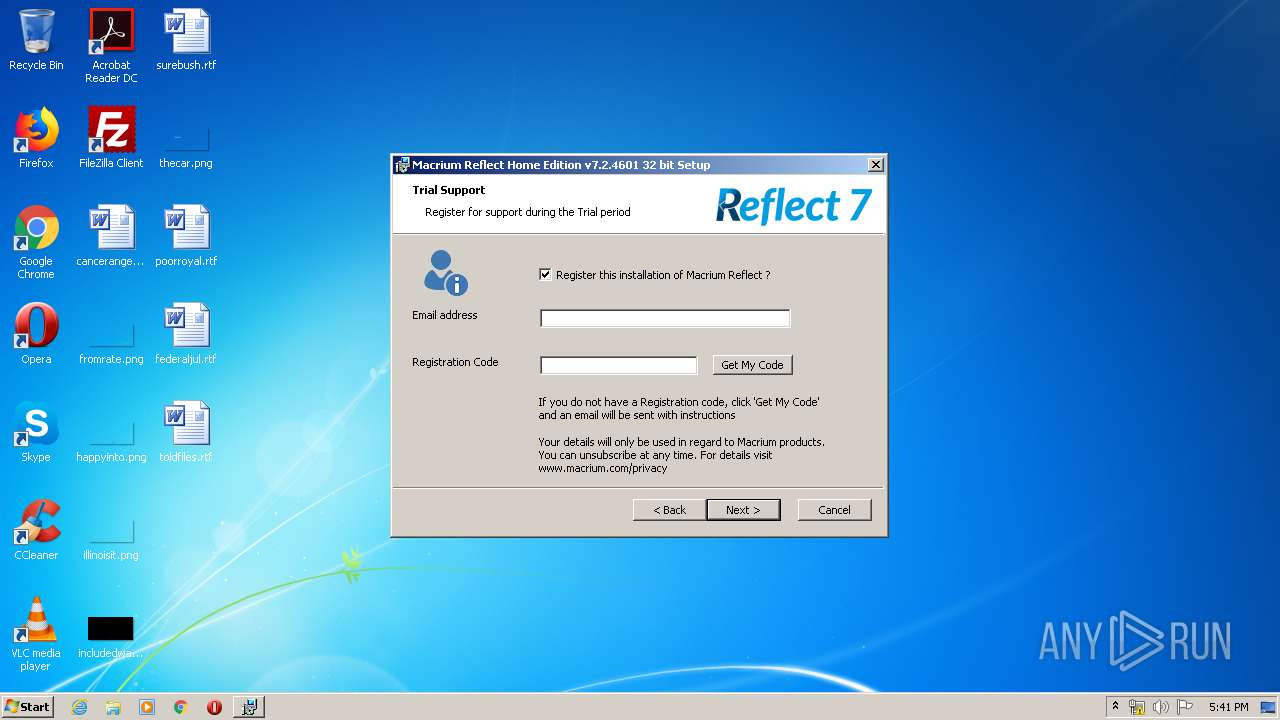This screenshot has width=1280, height=720.
Task: Open the Recycle Bin desktop icon
Action: click(x=36, y=40)
